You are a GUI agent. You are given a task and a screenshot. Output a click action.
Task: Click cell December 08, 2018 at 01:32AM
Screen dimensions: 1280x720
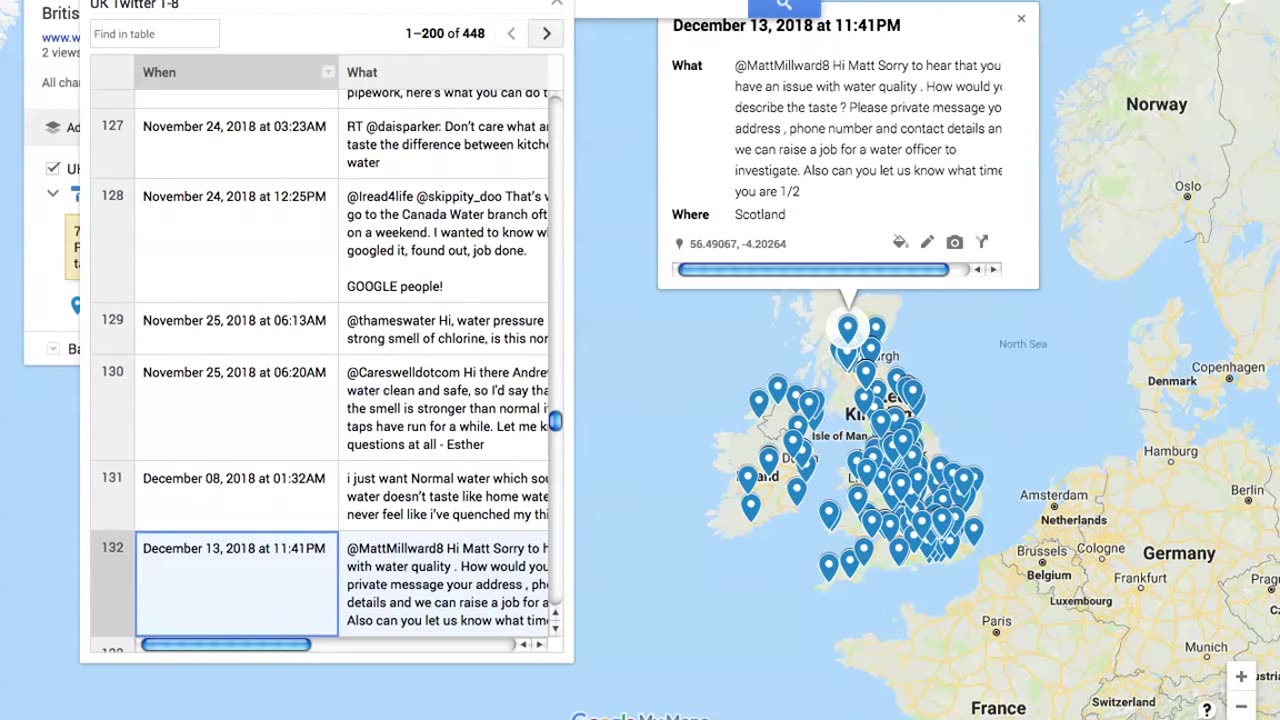point(236,495)
